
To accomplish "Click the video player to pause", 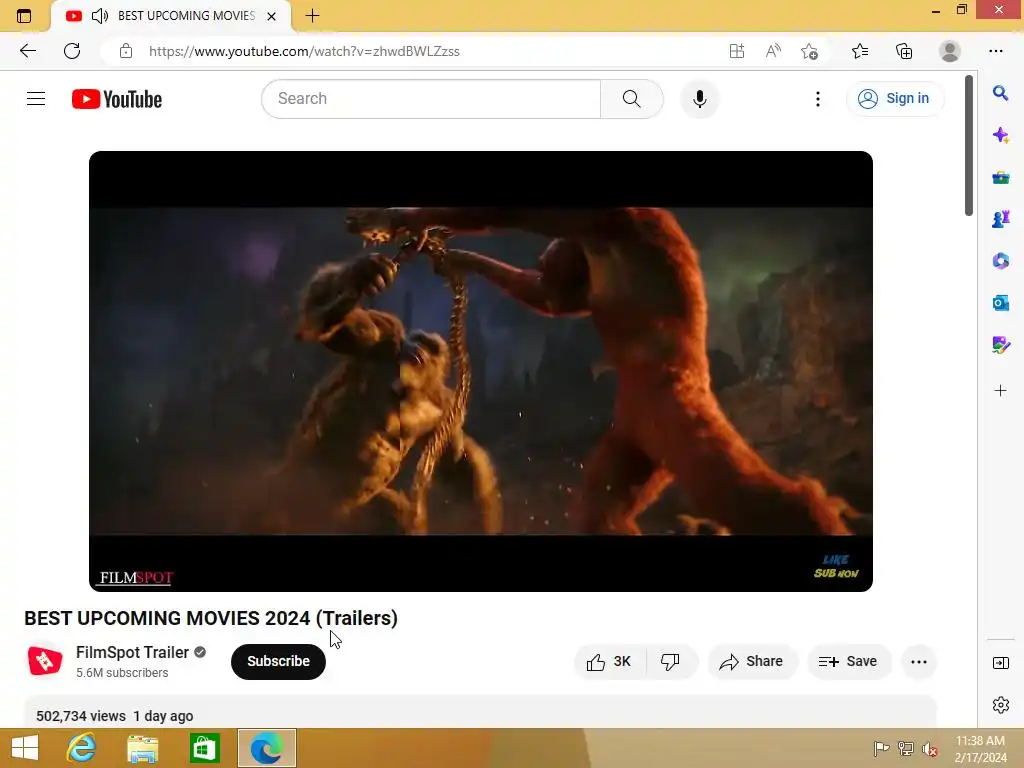I will (481, 371).
